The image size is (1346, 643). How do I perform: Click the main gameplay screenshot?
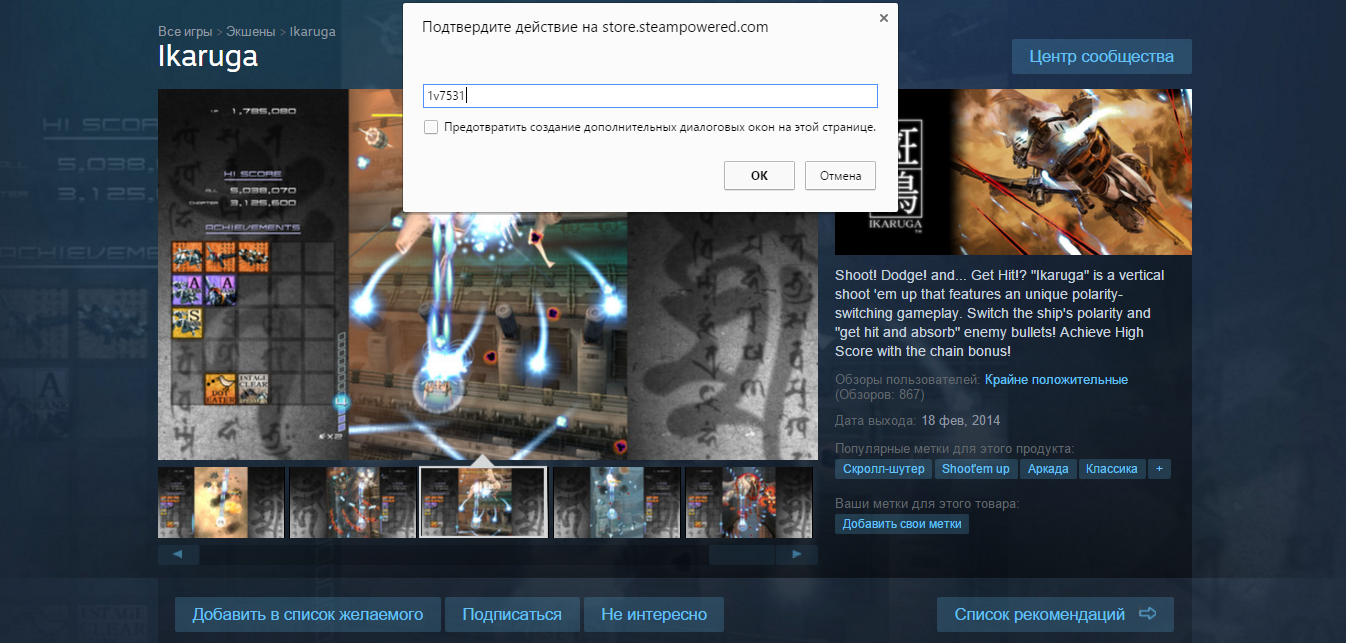pyautogui.click(x=488, y=274)
